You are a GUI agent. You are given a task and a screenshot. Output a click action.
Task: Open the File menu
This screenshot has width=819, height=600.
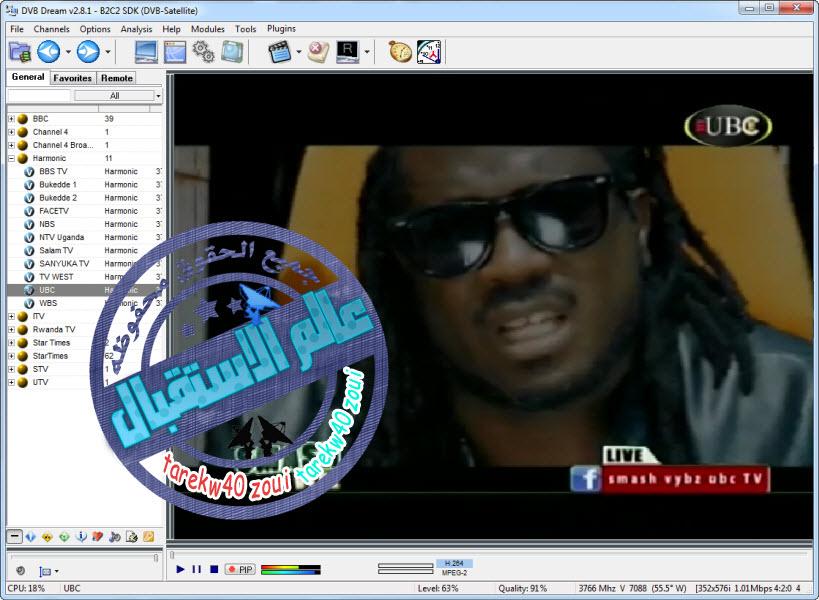[17, 29]
